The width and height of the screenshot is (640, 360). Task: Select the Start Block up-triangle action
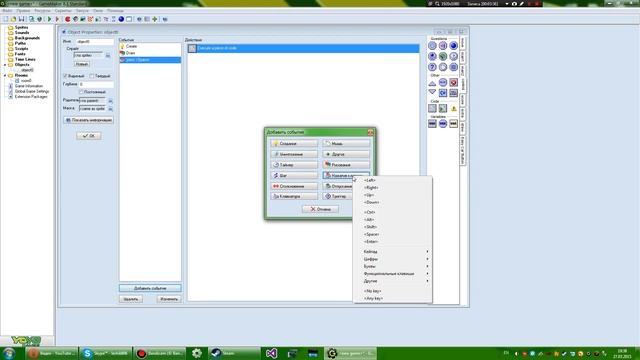432,83
